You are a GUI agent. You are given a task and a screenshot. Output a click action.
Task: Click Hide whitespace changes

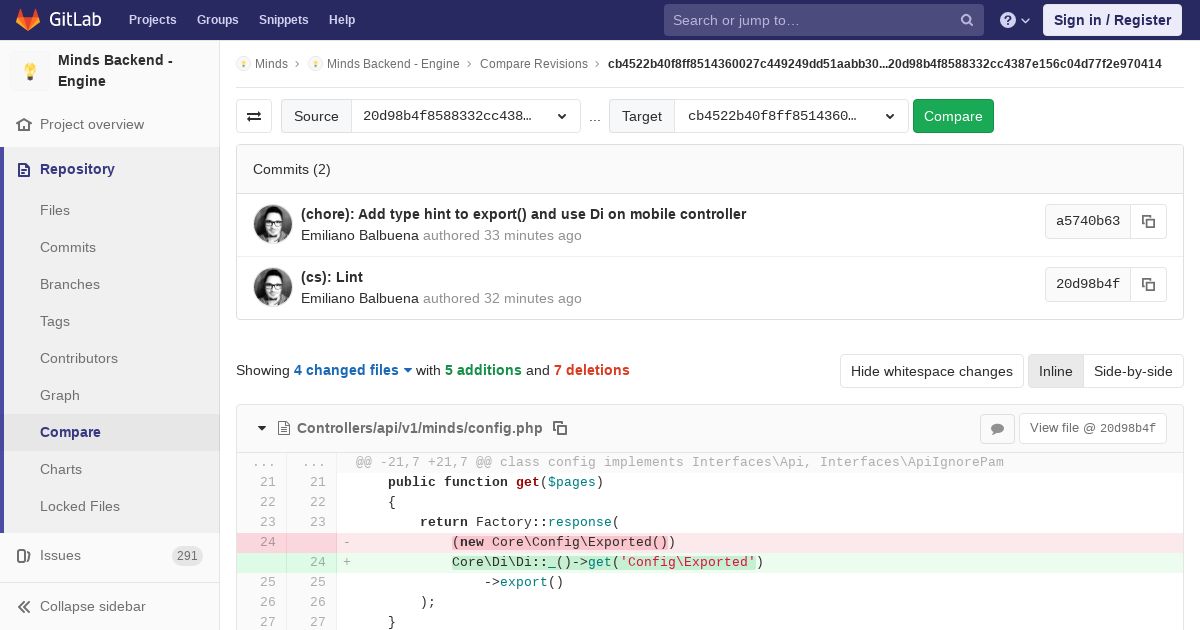[932, 371]
